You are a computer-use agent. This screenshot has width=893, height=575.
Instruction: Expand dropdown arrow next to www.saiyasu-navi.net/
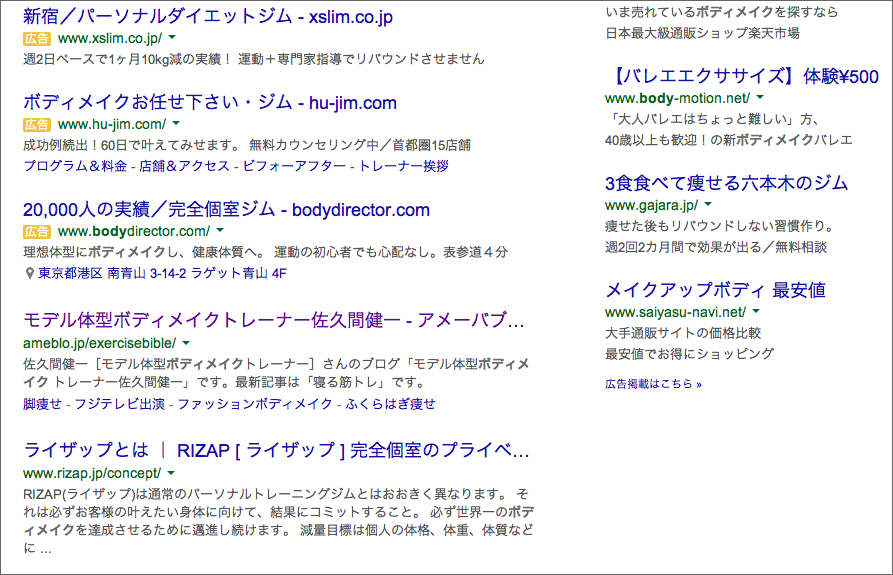click(x=756, y=311)
